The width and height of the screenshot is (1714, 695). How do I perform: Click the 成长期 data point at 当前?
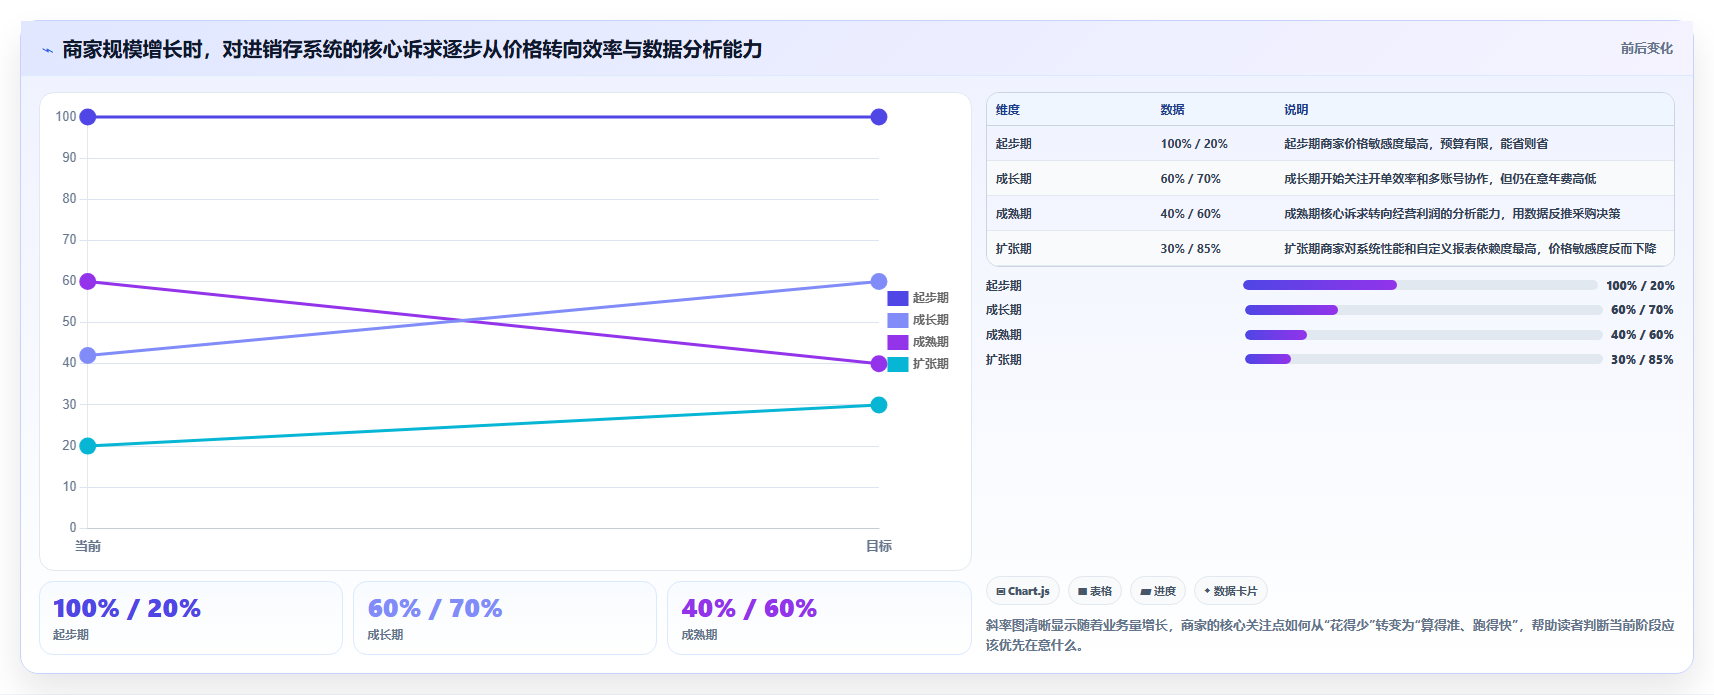(x=88, y=355)
